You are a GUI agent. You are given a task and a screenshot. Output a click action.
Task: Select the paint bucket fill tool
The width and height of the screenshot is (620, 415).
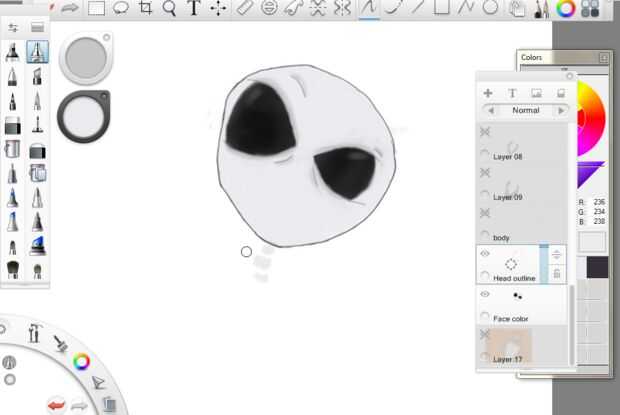pyautogui.click(x=13, y=149)
